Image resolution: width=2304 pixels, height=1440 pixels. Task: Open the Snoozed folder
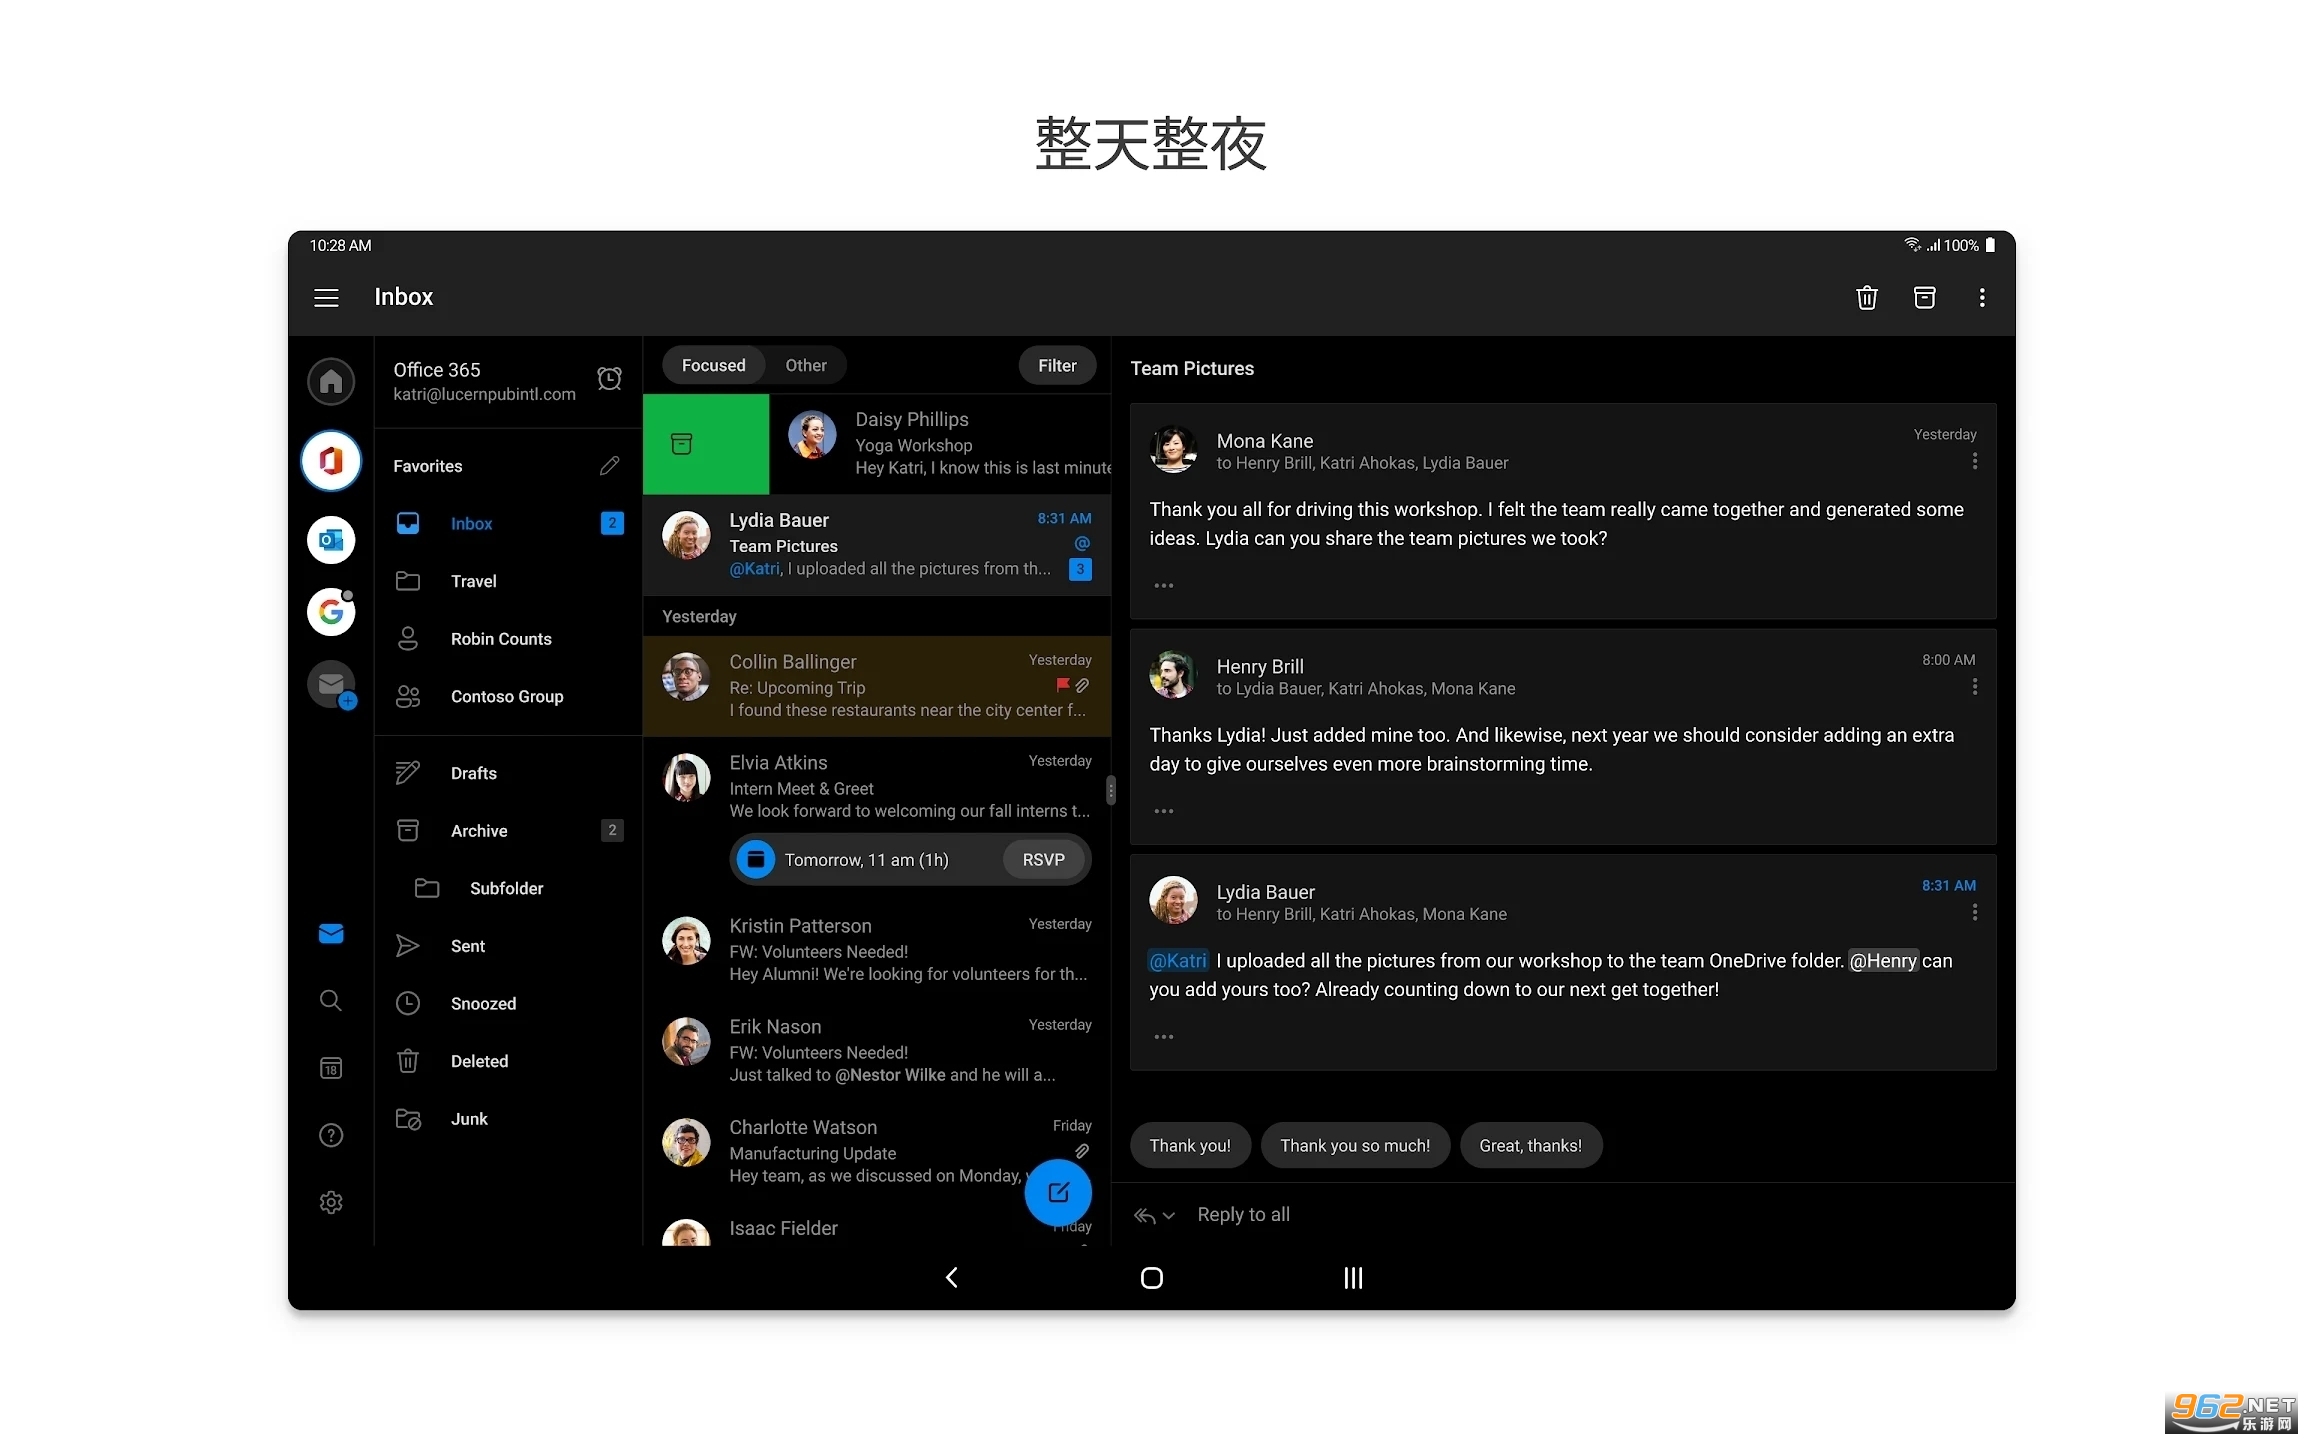(x=483, y=1004)
